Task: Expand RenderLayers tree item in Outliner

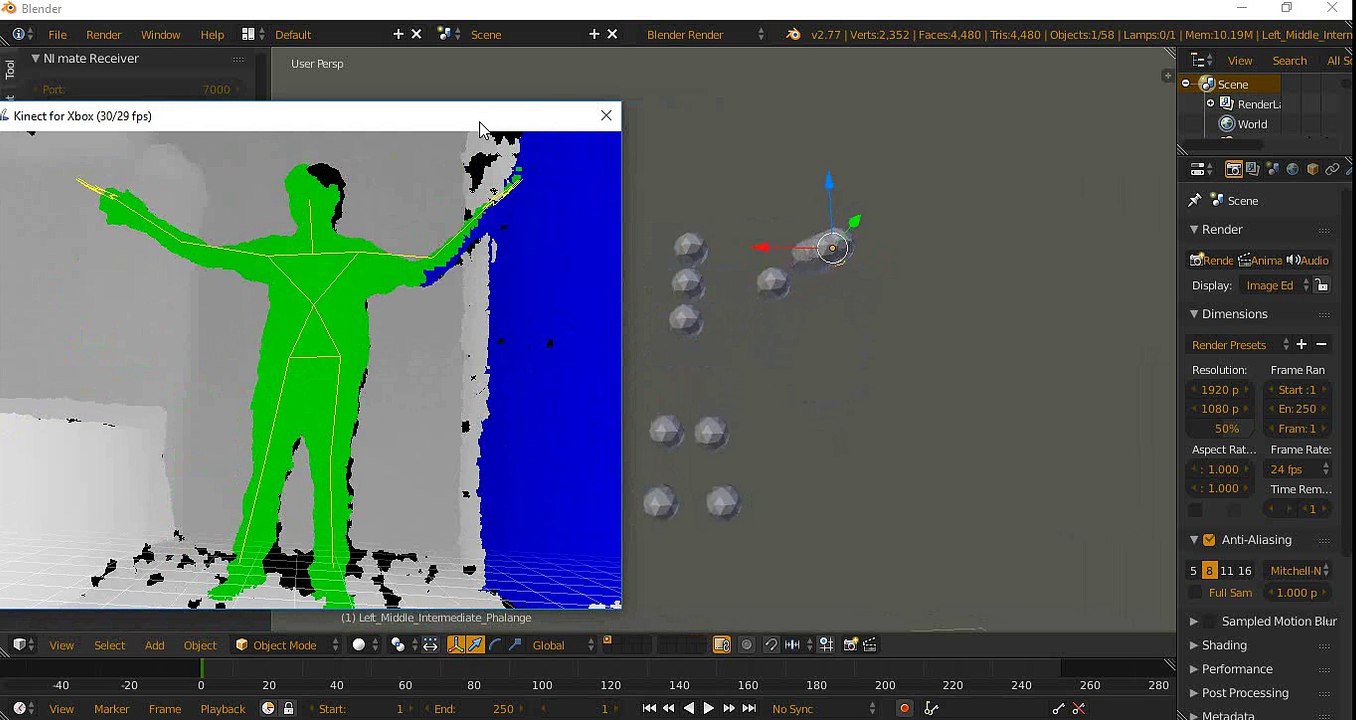Action: pyautogui.click(x=1210, y=104)
